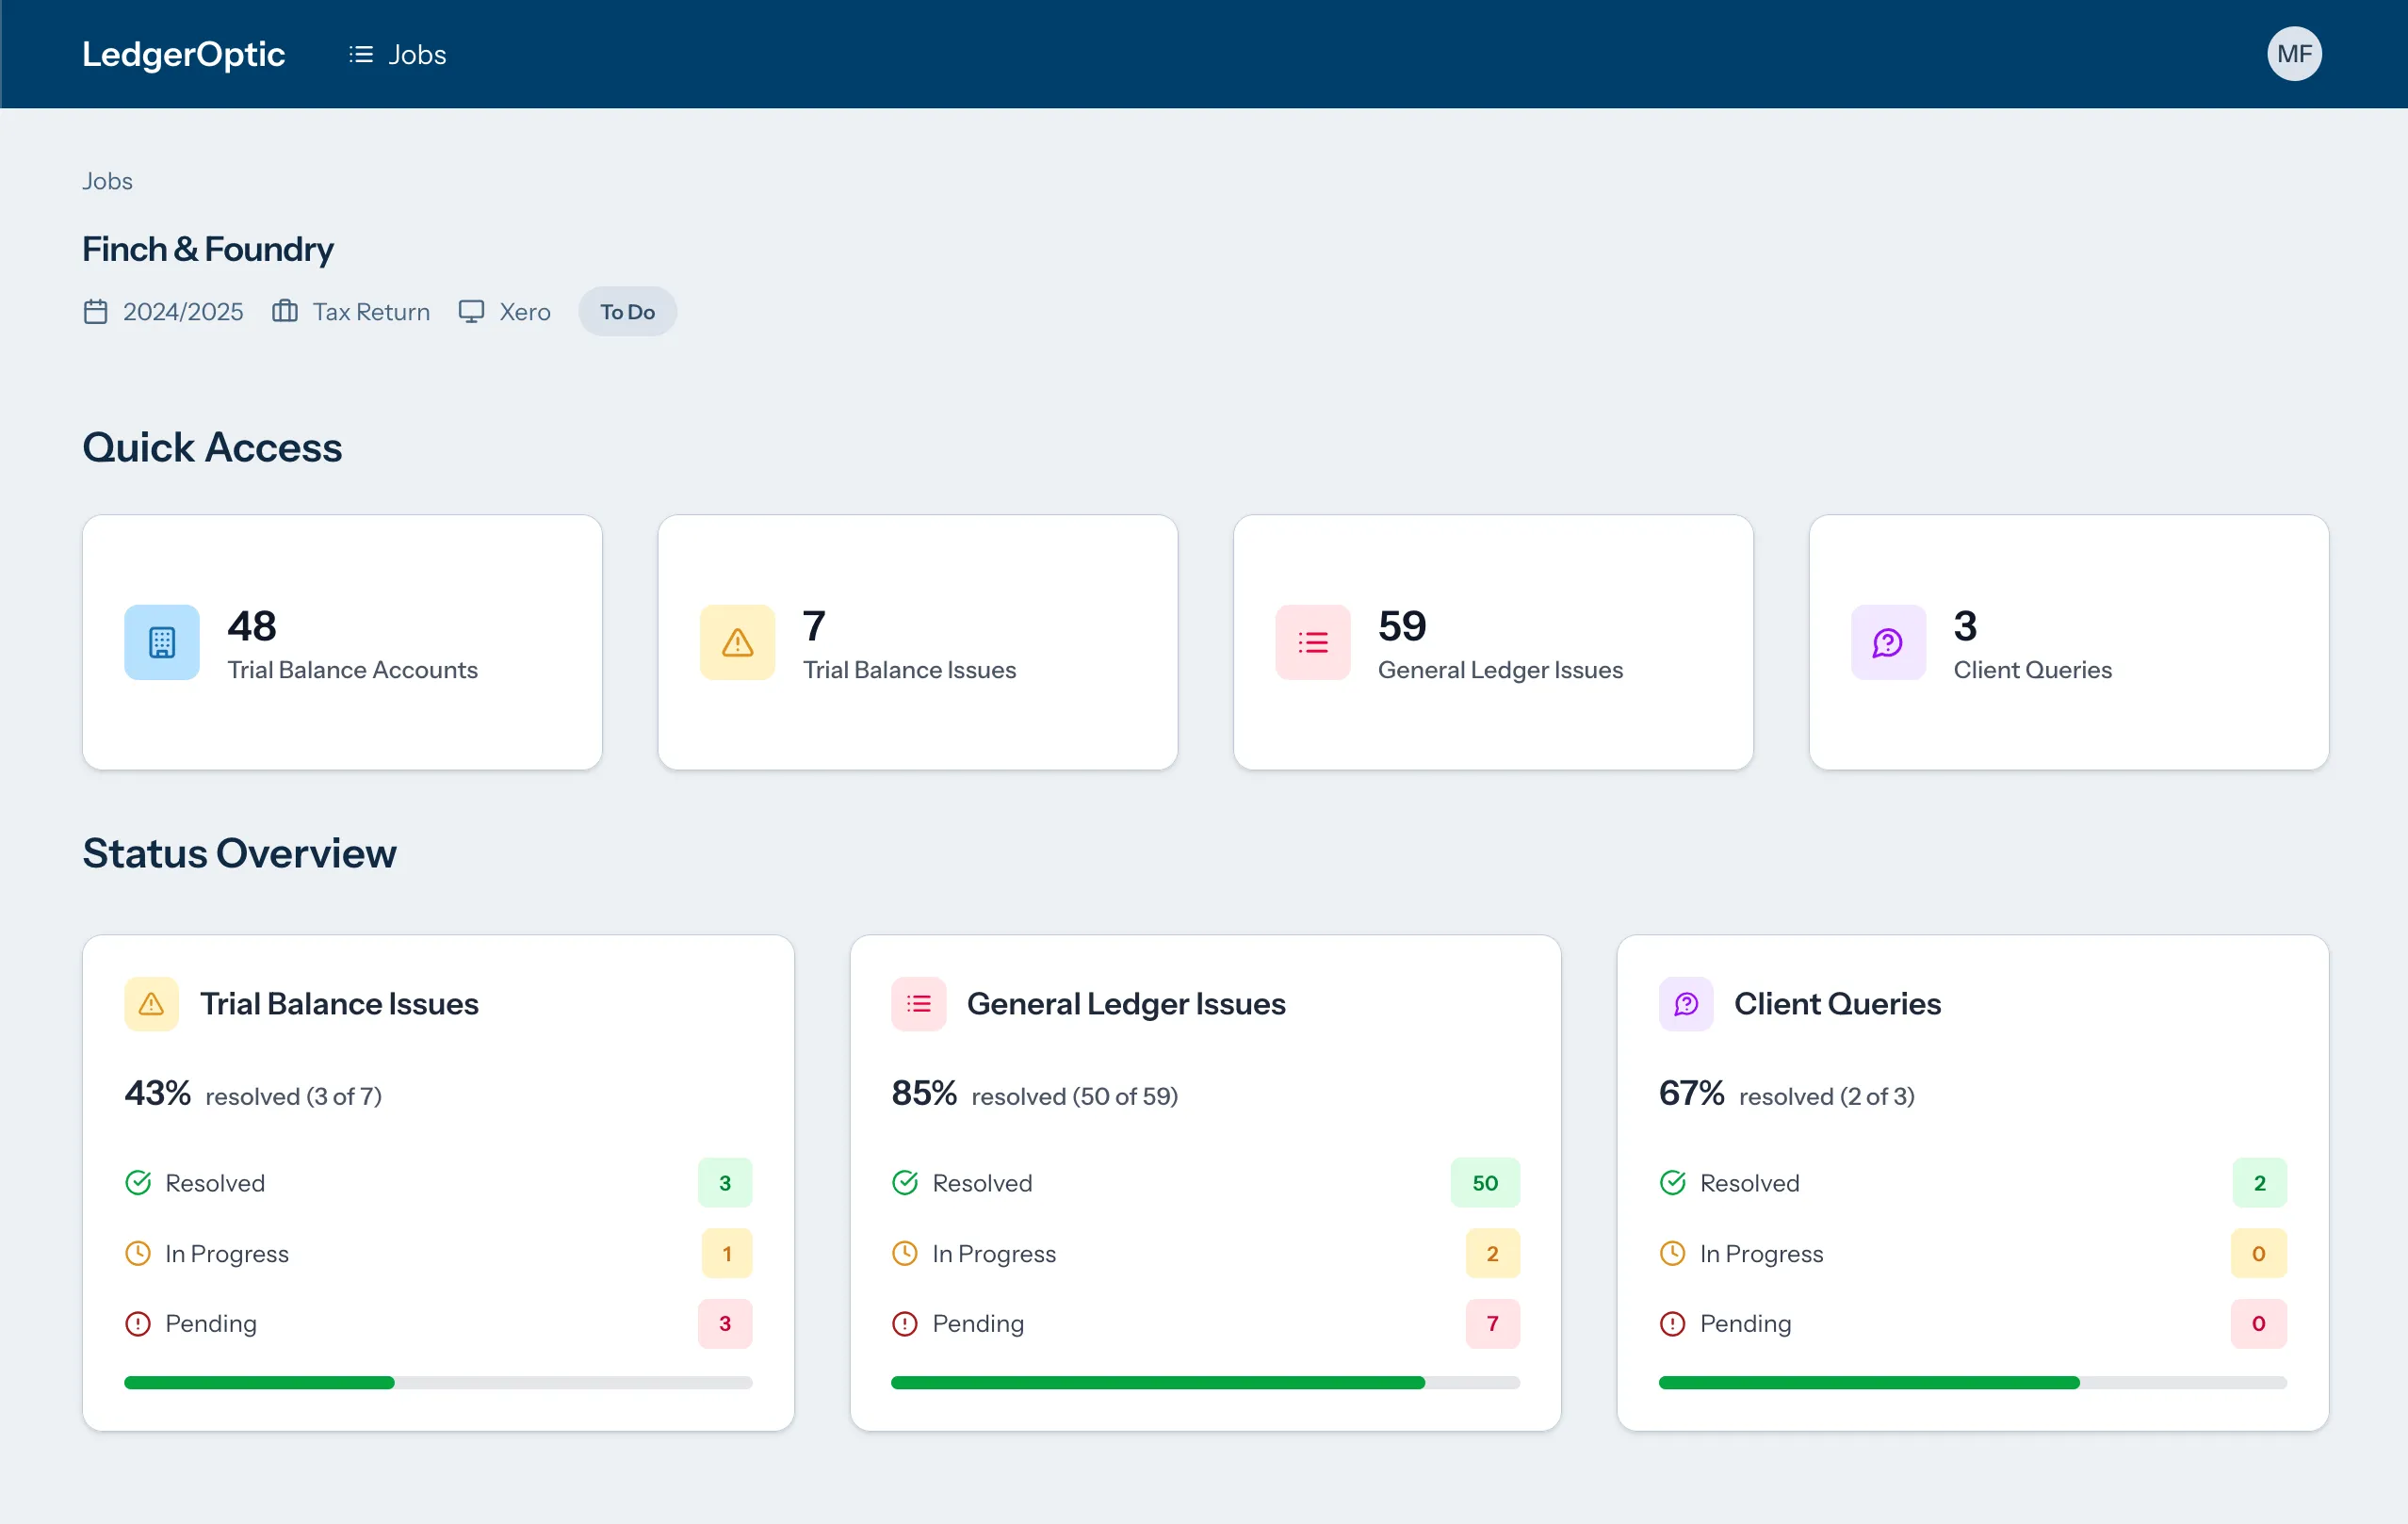Click the Trial Balance Accounts building icon
The width and height of the screenshot is (2408, 1524).
pos(161,642)
